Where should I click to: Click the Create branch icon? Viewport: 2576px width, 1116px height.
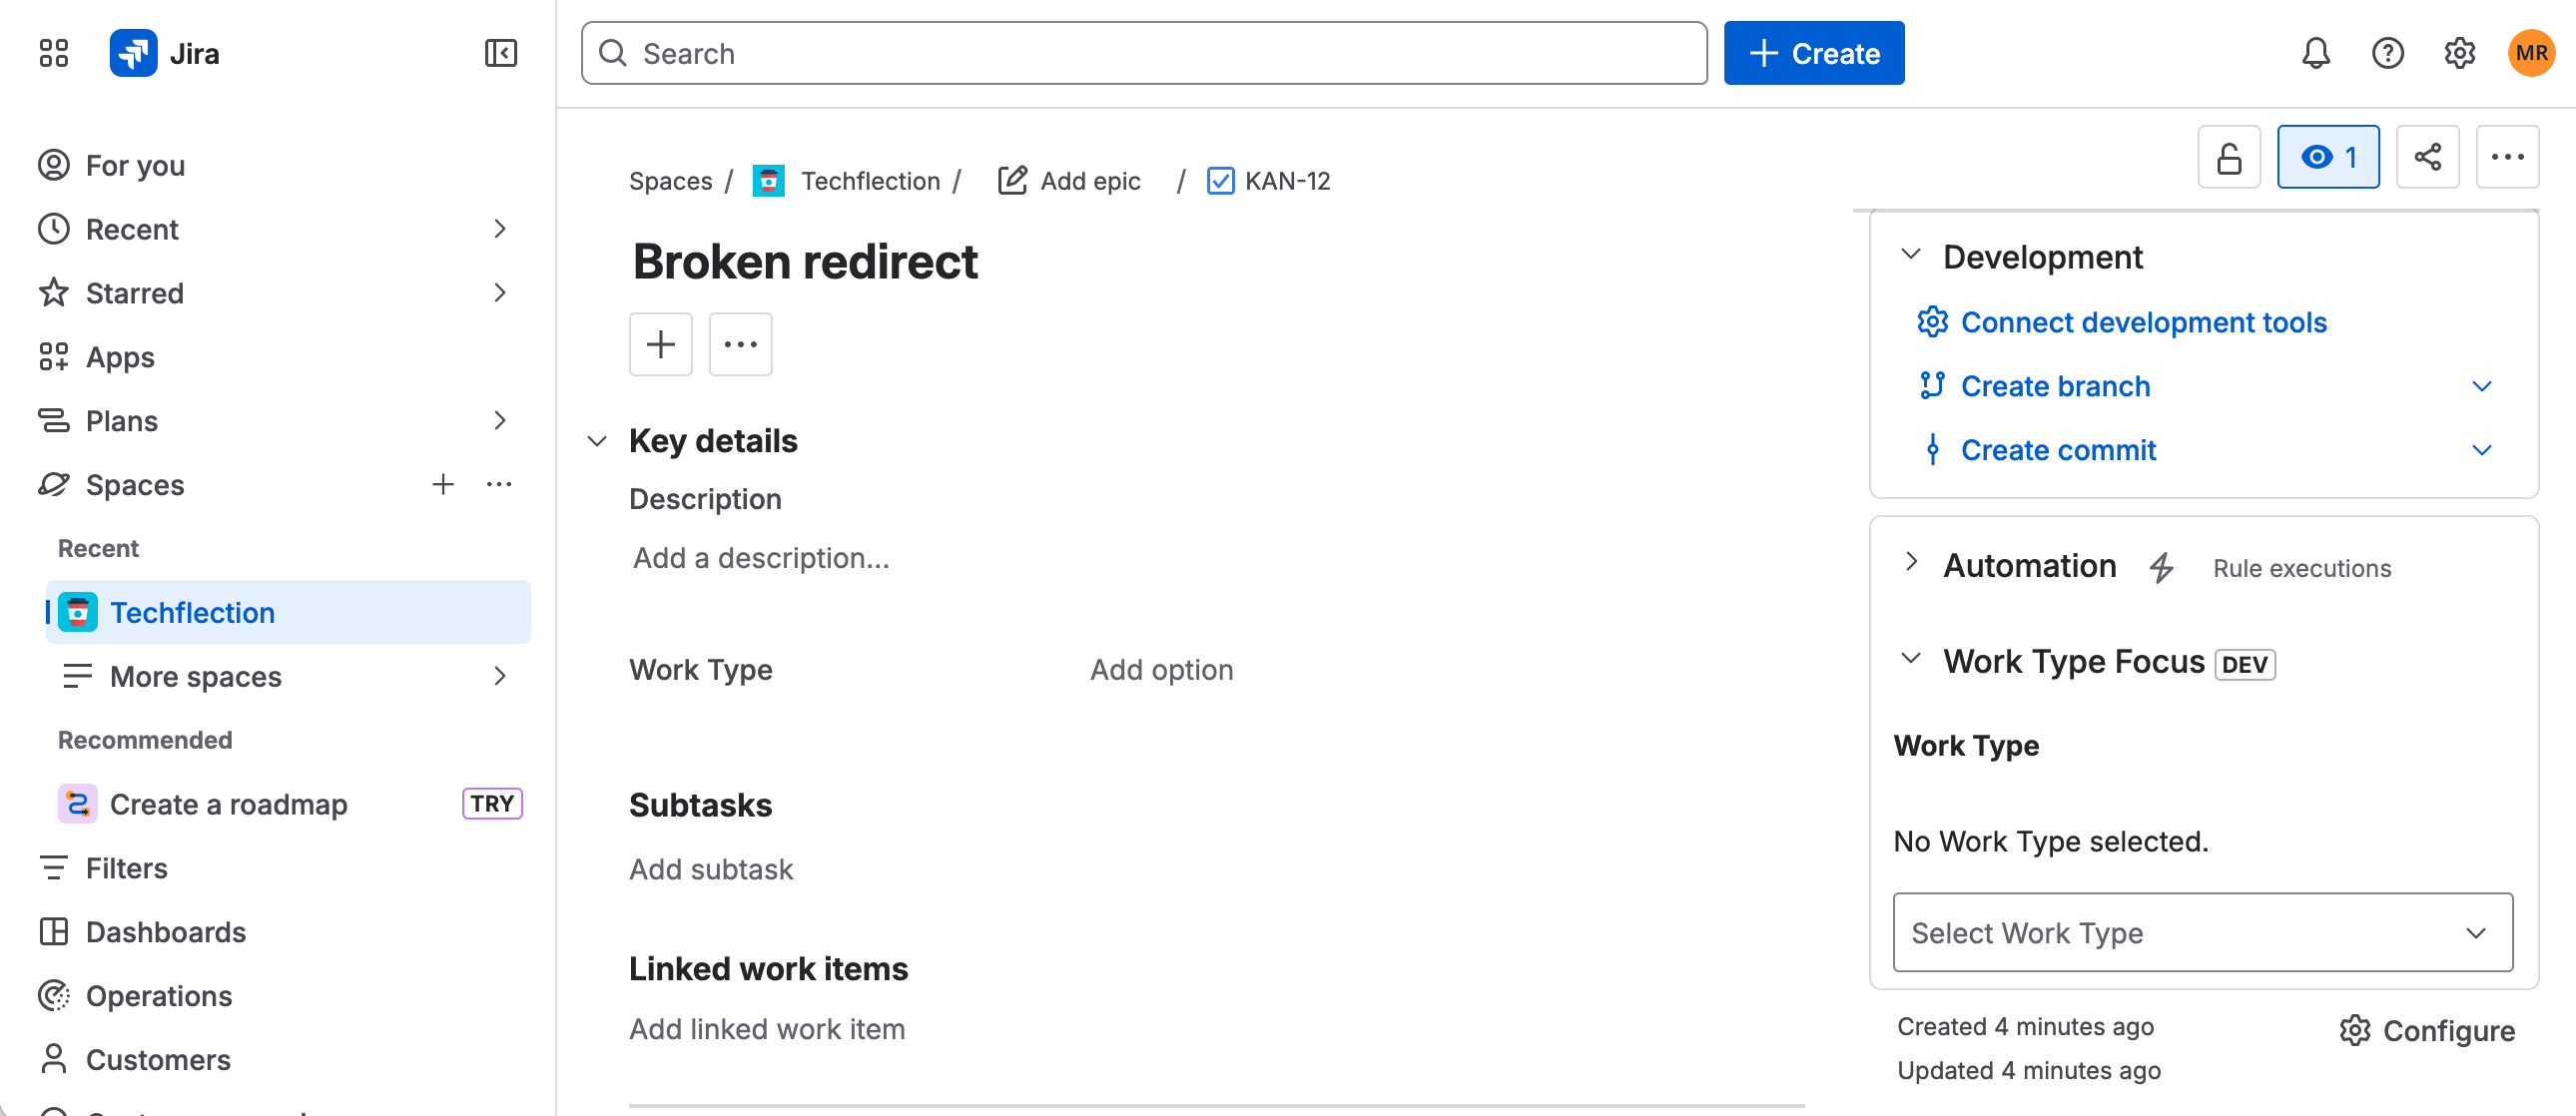click(x=1932, y=386)
